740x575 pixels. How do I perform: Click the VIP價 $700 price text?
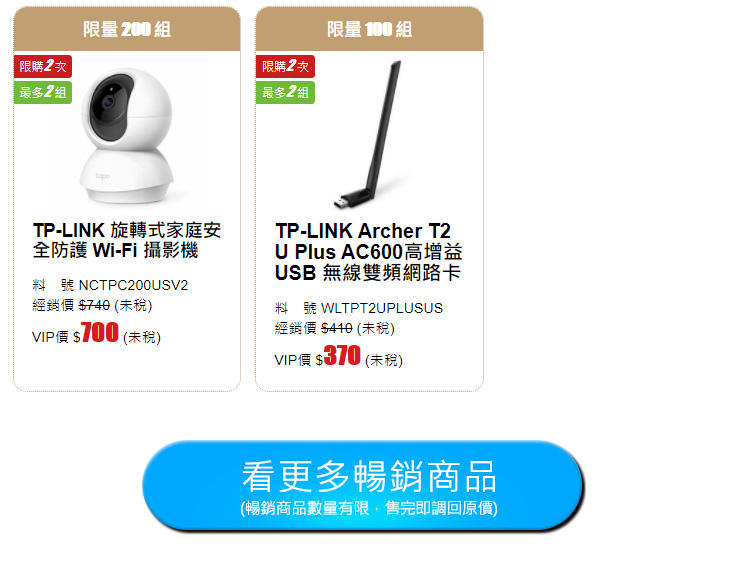96,333
